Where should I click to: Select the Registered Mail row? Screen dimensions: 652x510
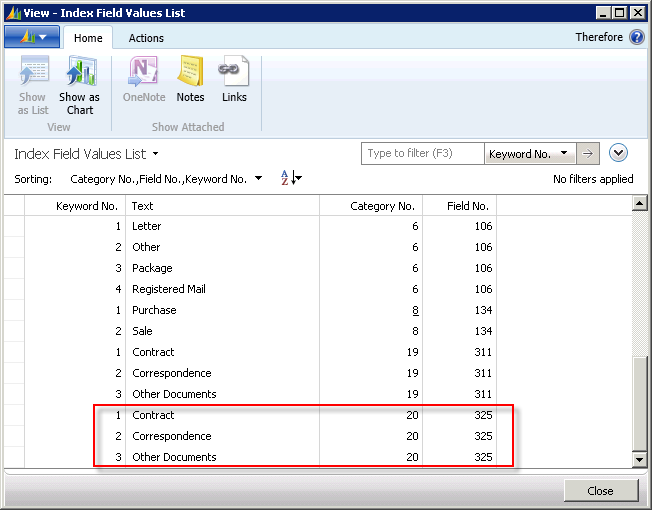(169, 289)
